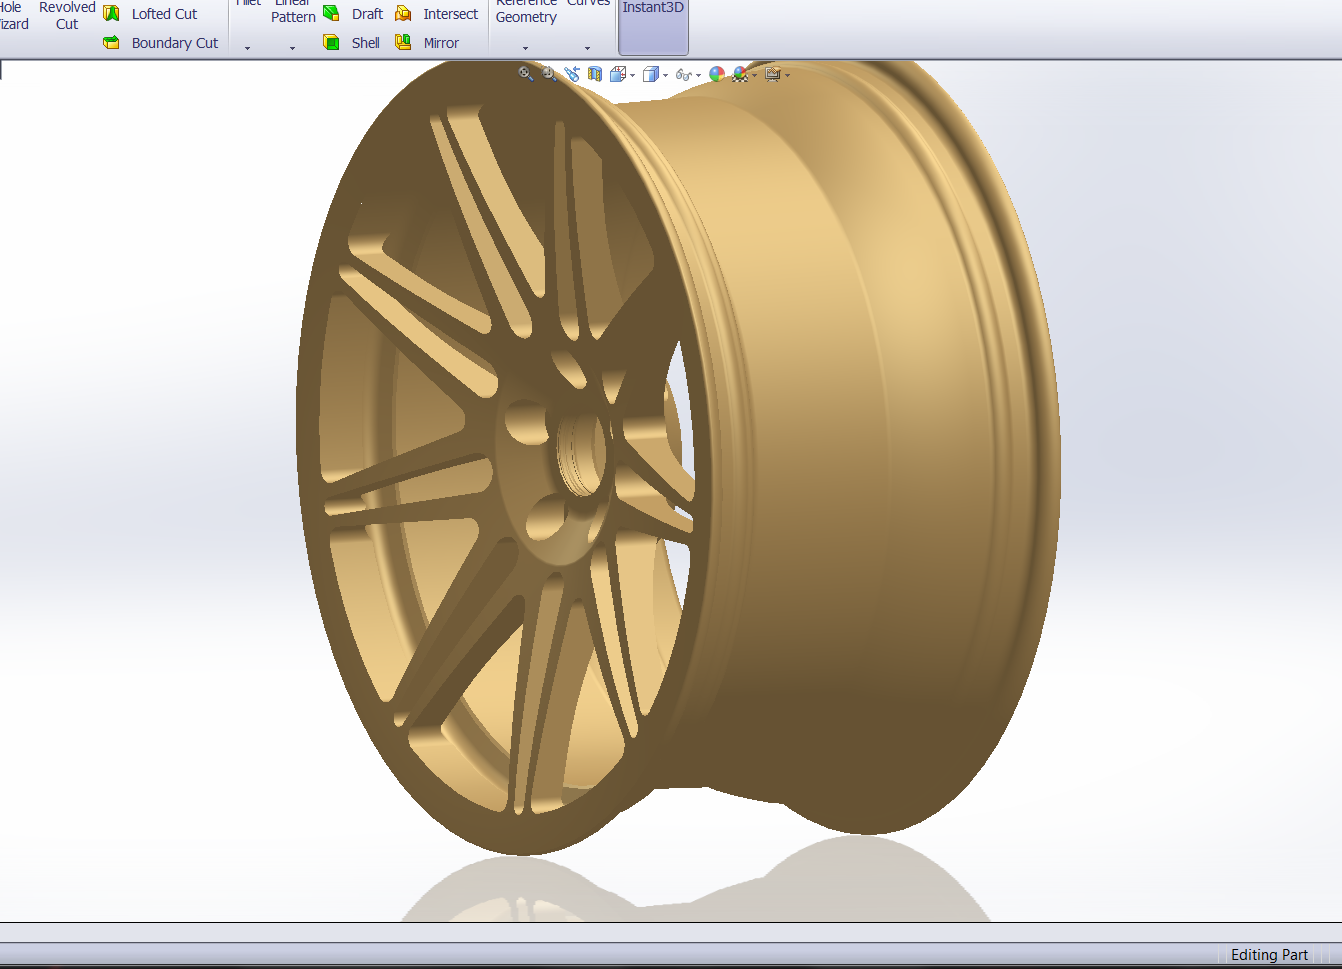Image resolution: width=1342 pixels, height=969 pixels.
Task: Click the Shell label
Action: (366, 43)
